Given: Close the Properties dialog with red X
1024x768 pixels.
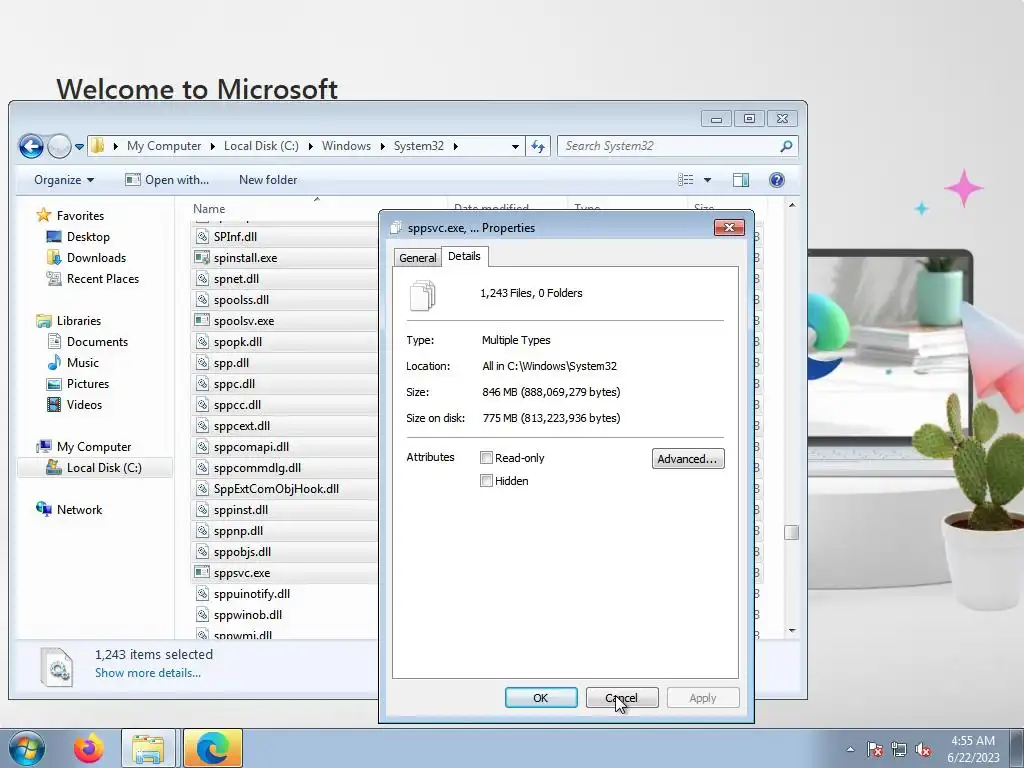Looking at the screenshot, I should 729,227.
